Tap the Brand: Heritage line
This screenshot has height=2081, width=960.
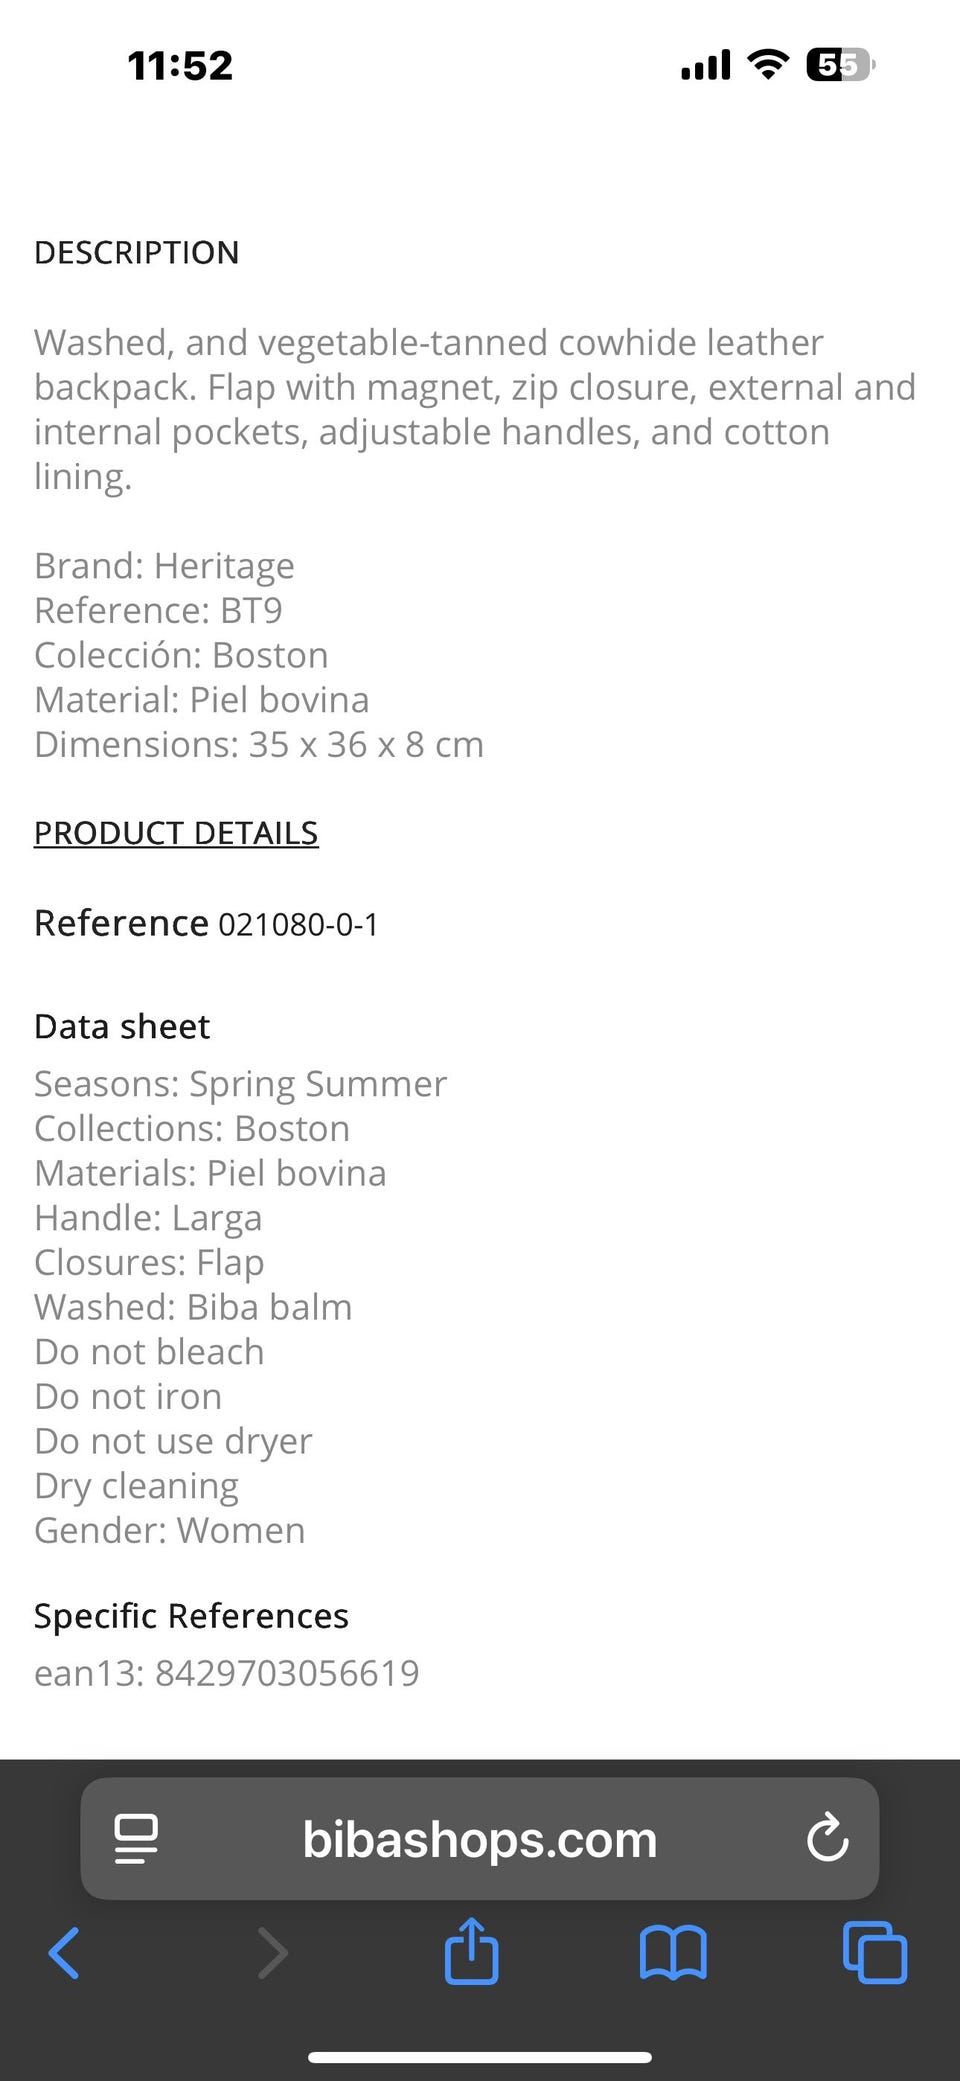(x=164, y=566)
